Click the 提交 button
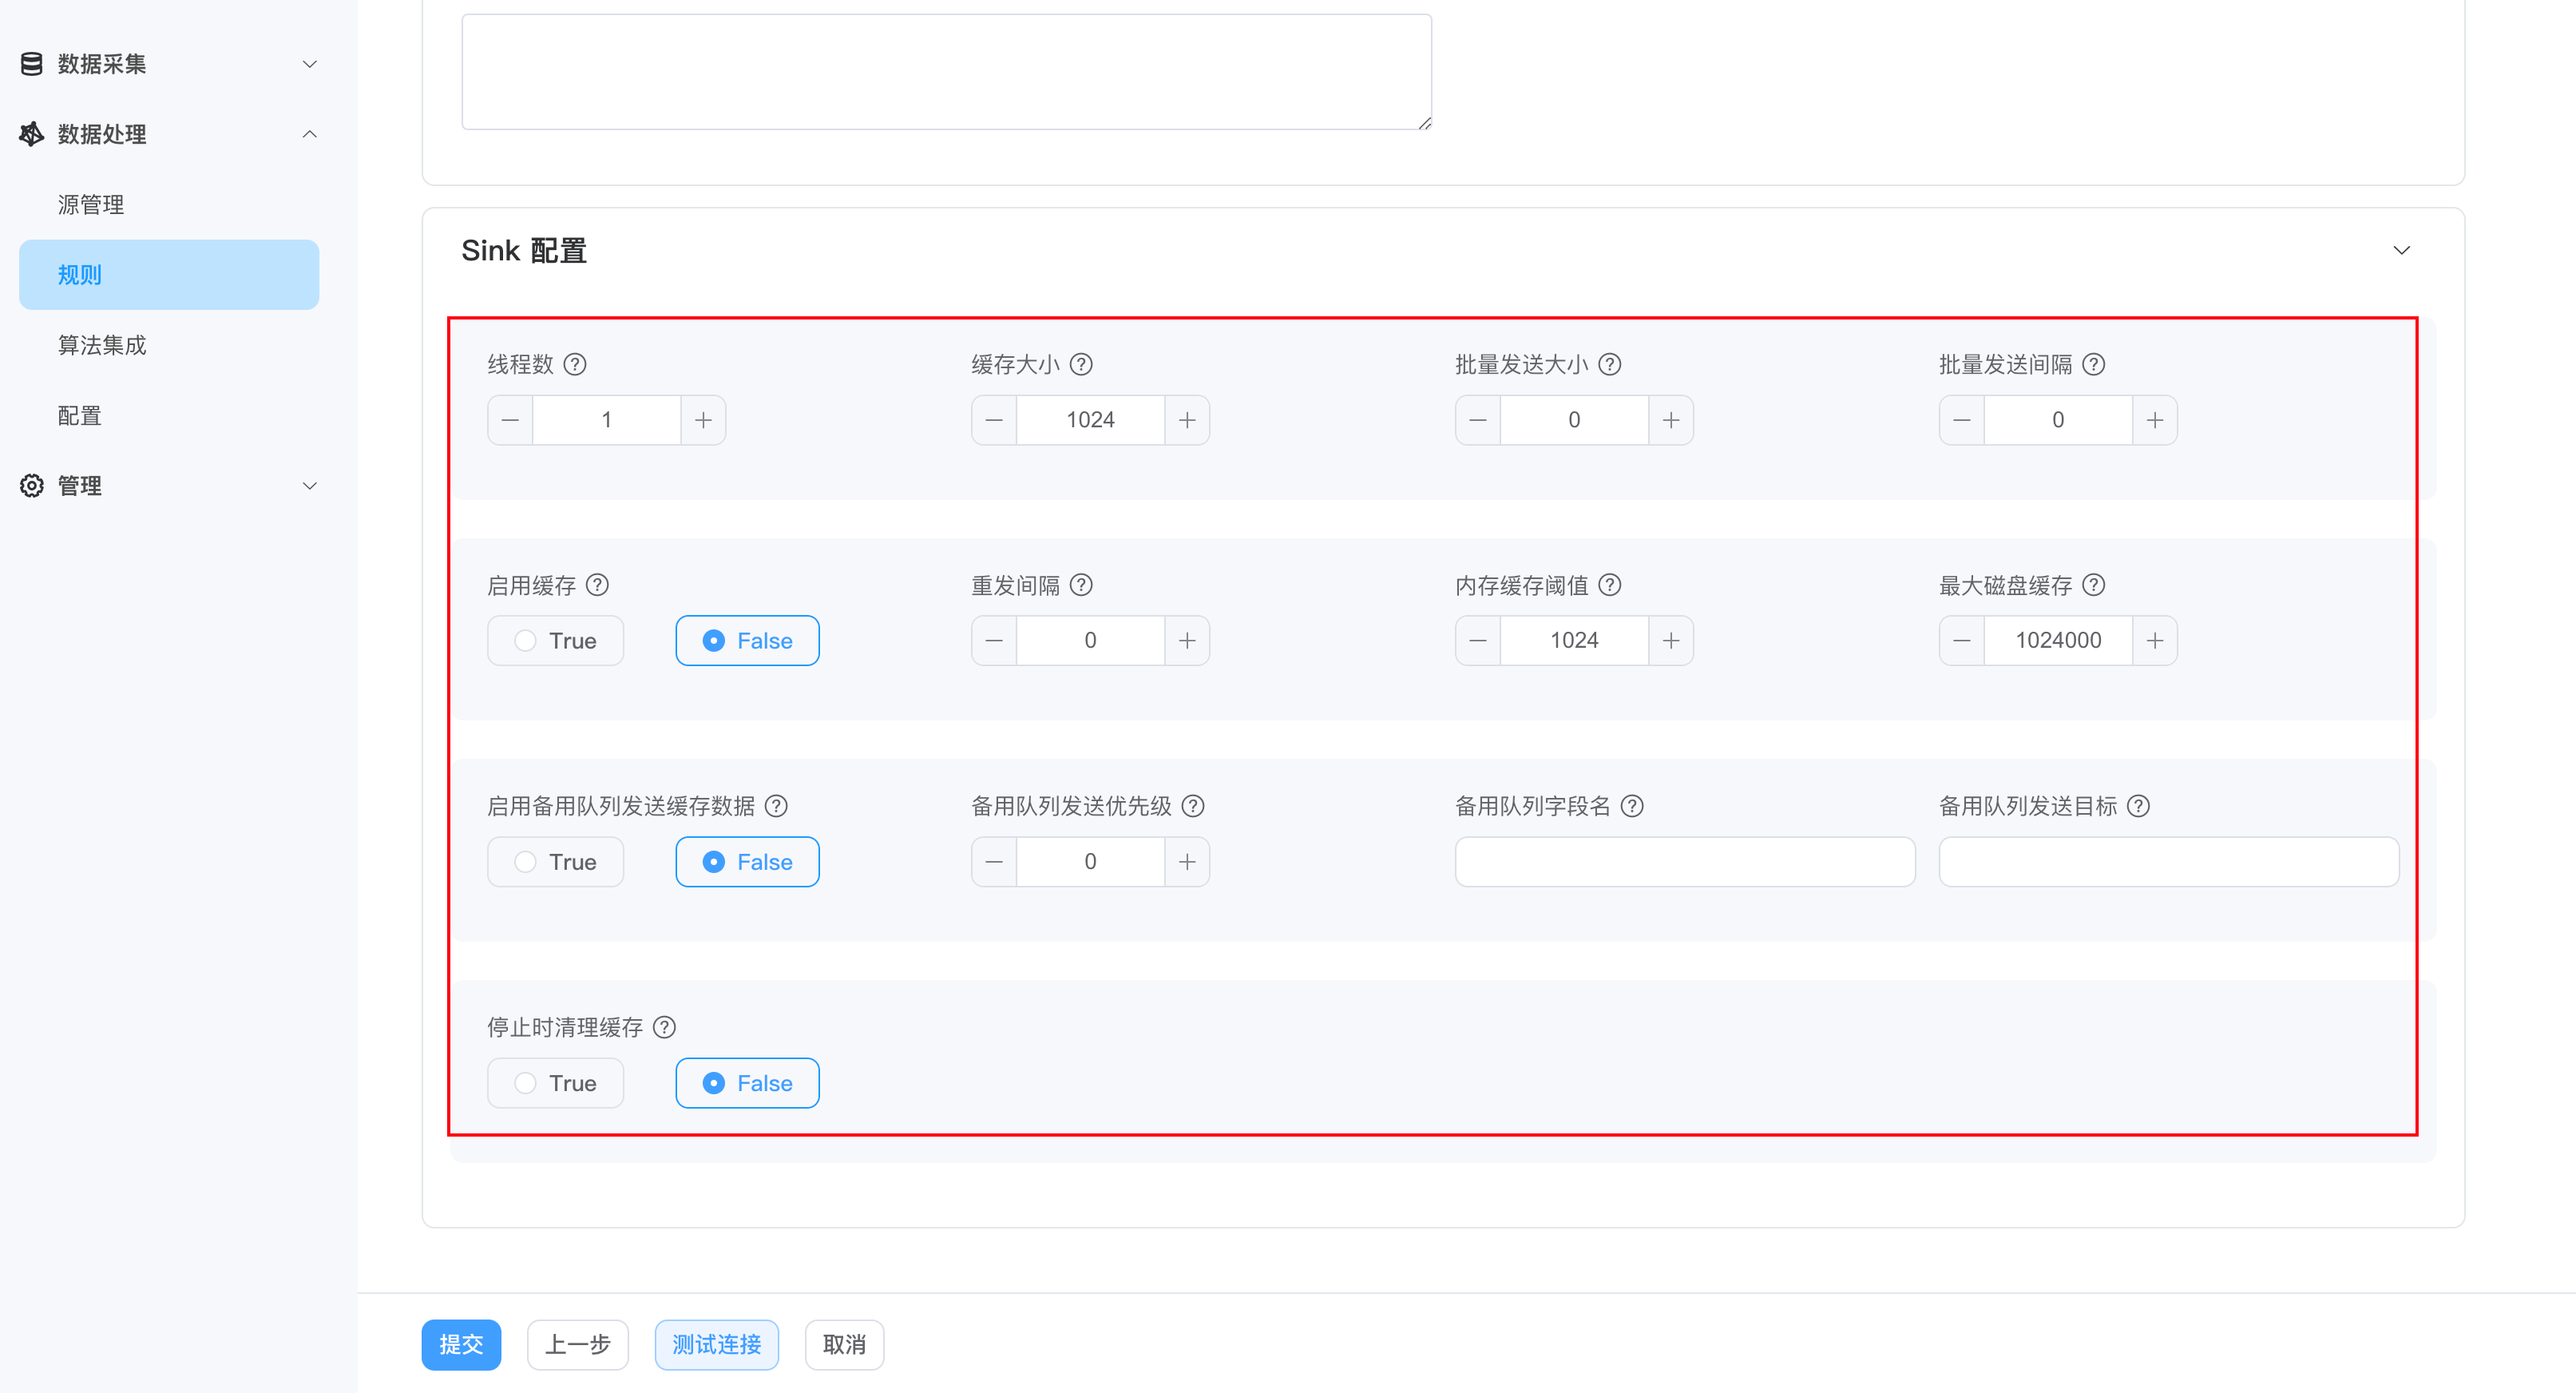The width and height of the screenshot is (2576, 1393). 461,1344
